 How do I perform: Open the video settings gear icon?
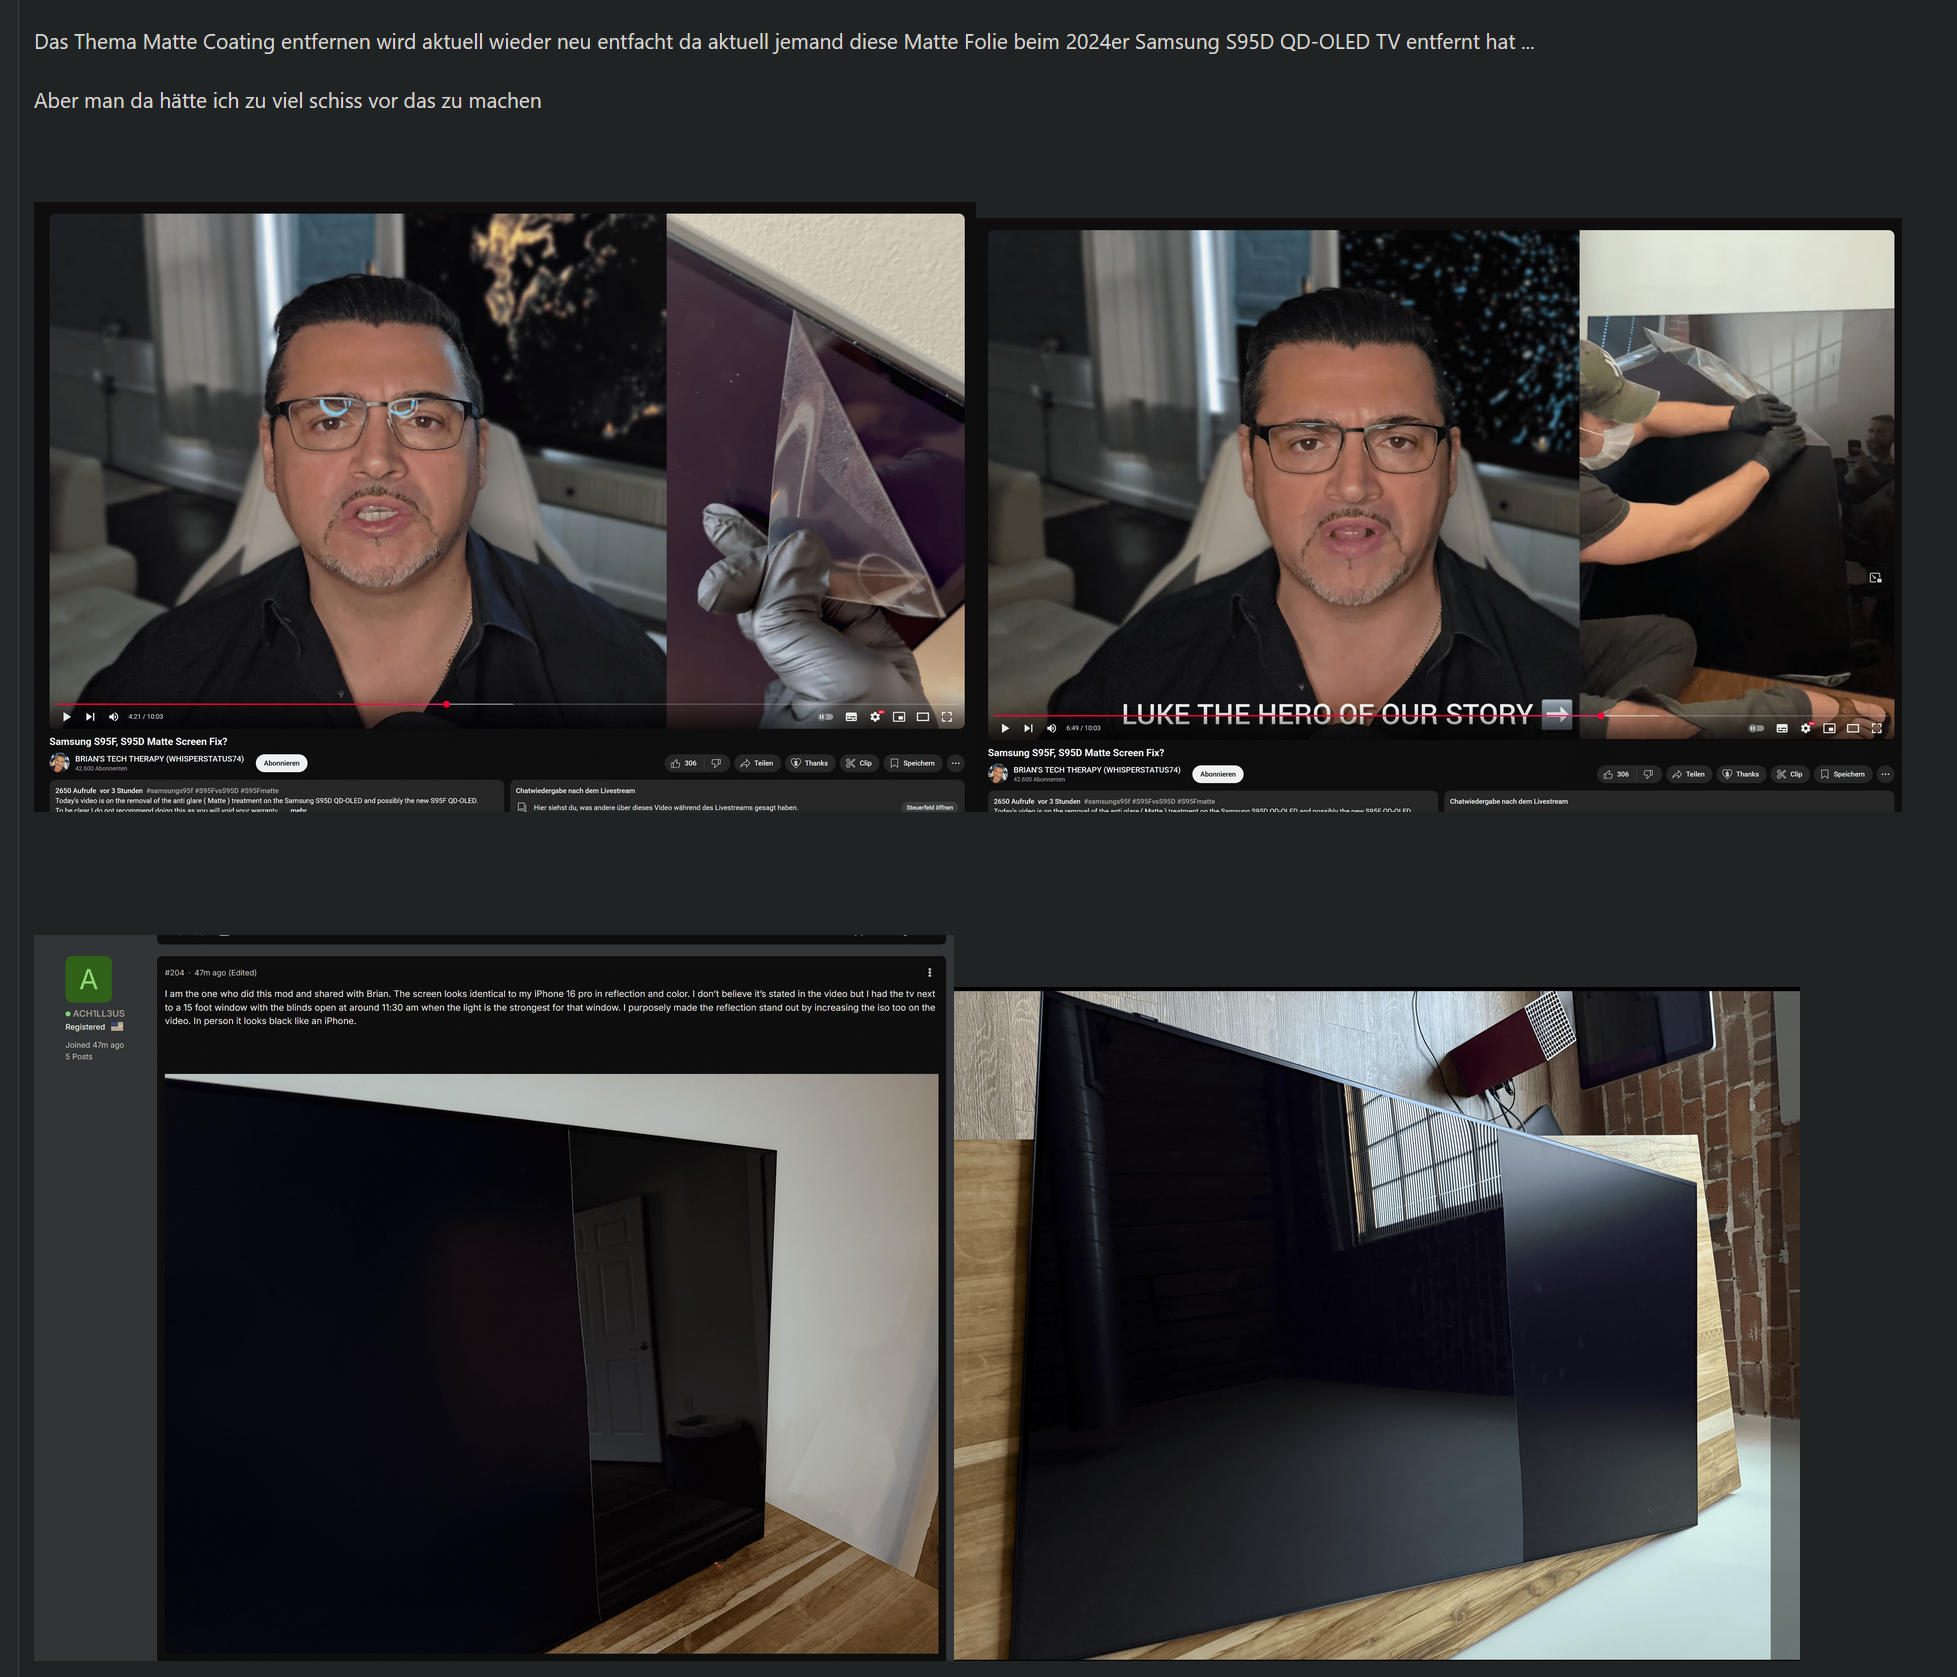click(877, 717)
